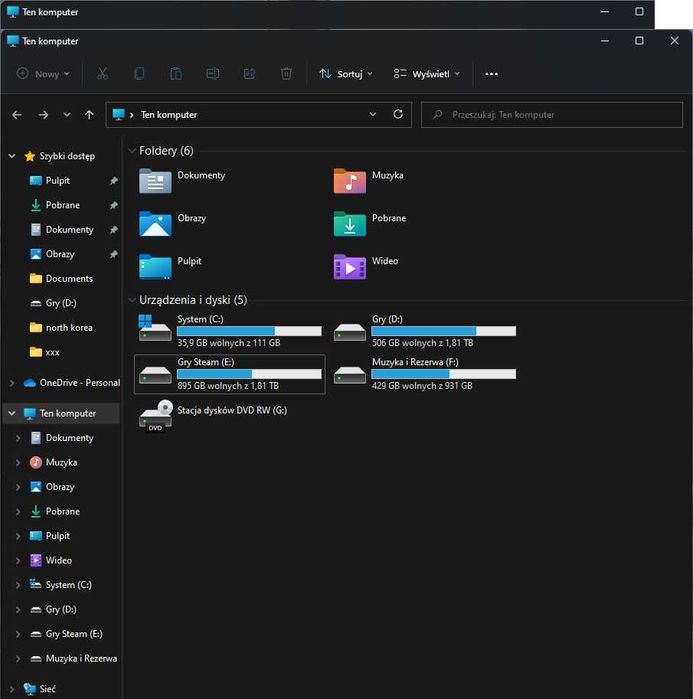Select Pobrane under Ten komputer tree
Viewport: 693px width, 699px height.
pos(55,511)
